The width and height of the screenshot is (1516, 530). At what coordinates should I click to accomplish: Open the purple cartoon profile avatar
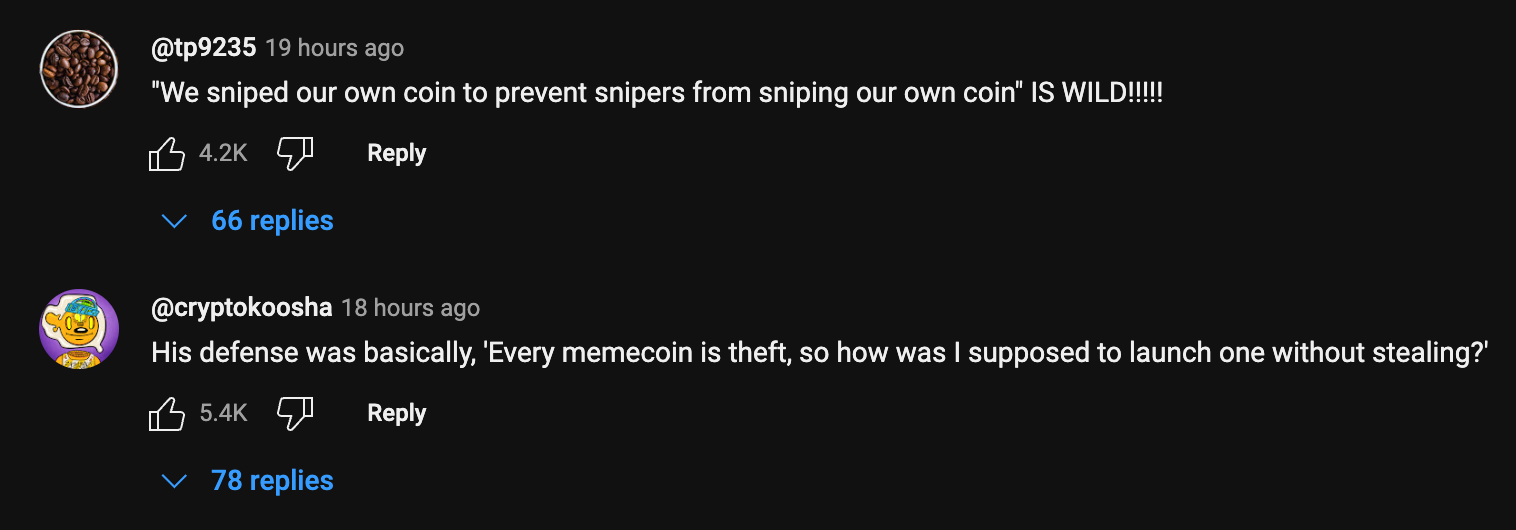[x=79, y=329]
